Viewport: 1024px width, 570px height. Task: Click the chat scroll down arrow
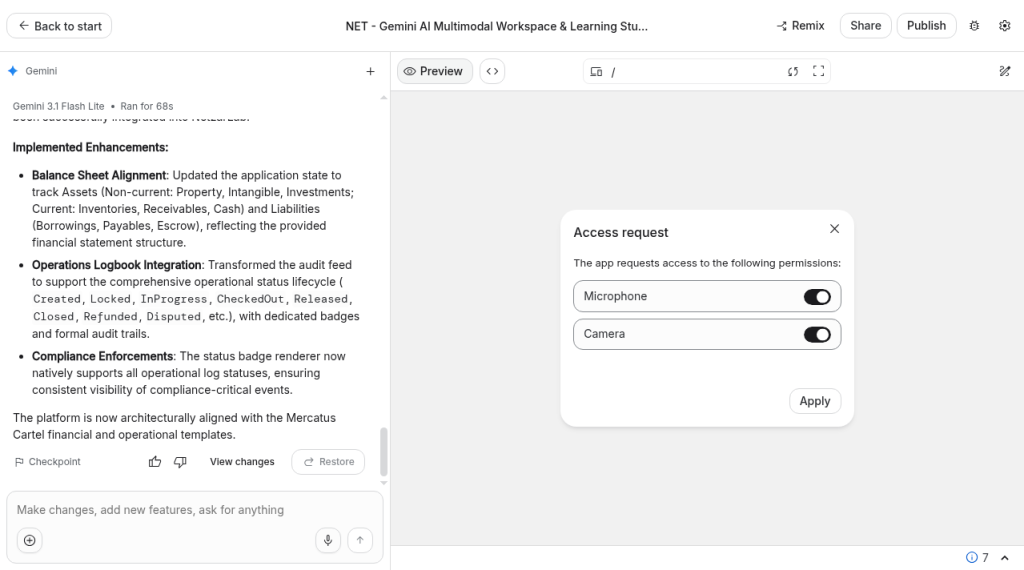click(x=383, y=483)
